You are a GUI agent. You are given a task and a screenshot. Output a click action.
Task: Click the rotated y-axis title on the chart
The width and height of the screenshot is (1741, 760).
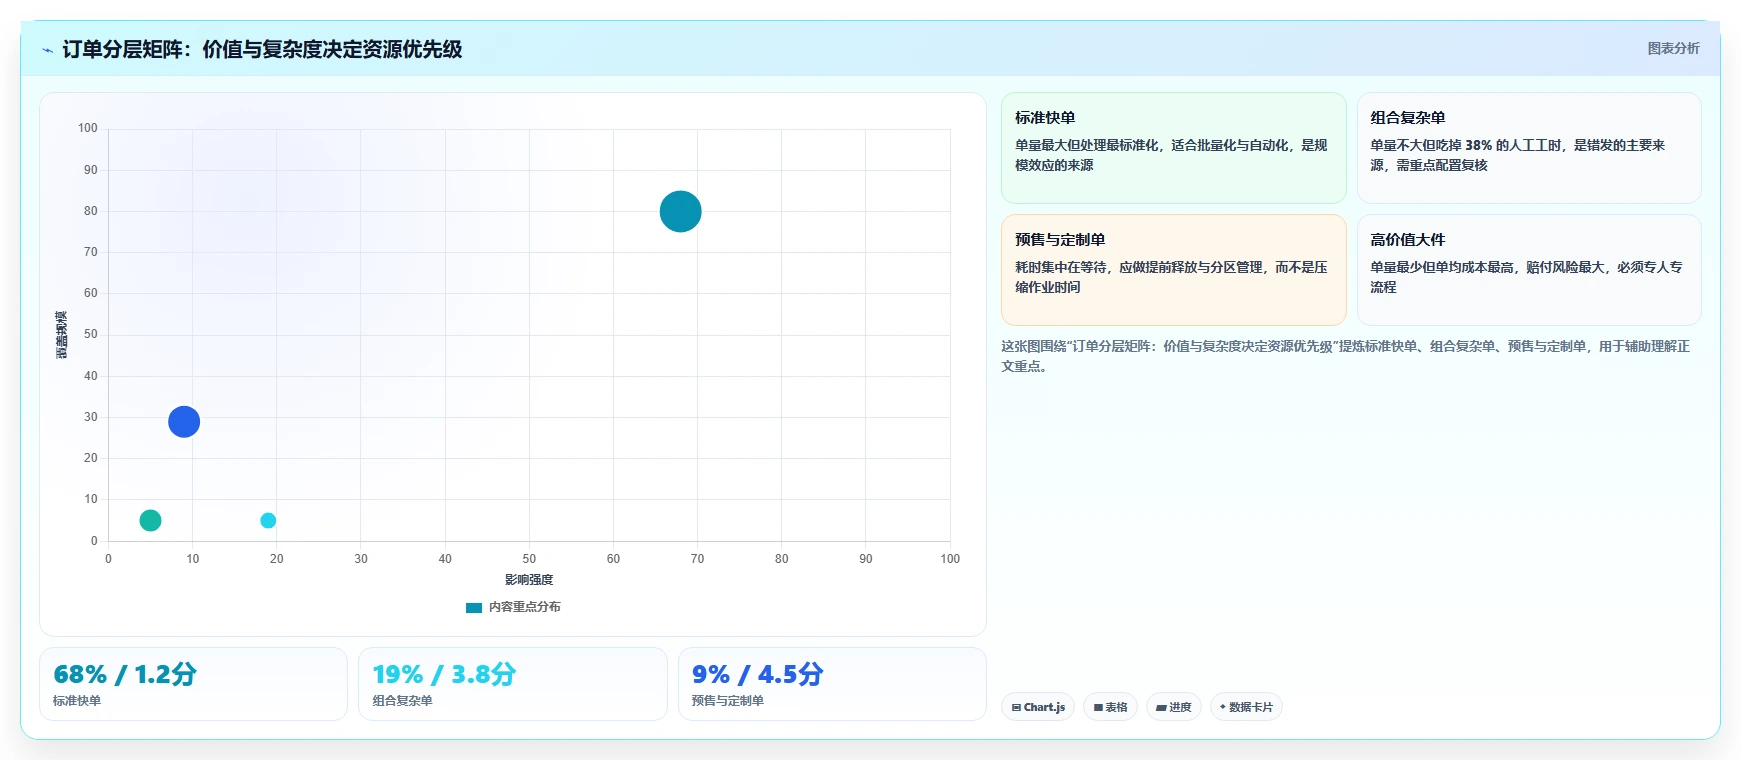[62, 335]
